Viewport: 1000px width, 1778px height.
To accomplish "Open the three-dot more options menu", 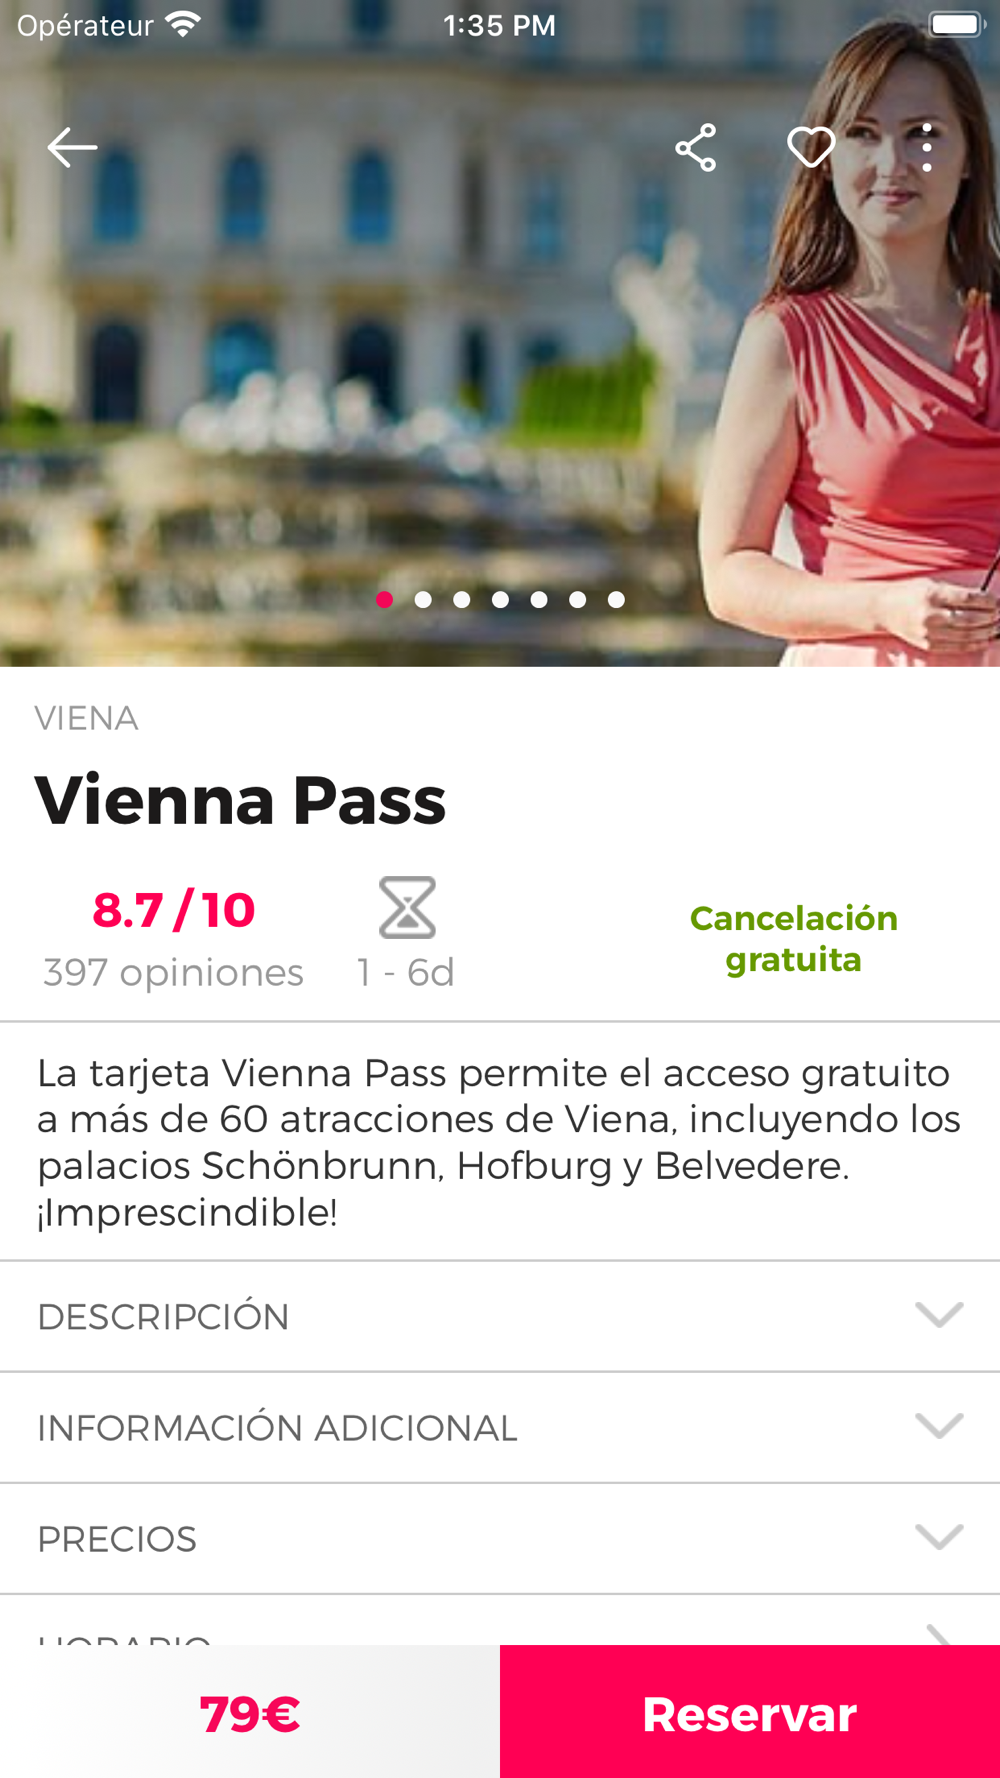I will (x=927, y=148).
